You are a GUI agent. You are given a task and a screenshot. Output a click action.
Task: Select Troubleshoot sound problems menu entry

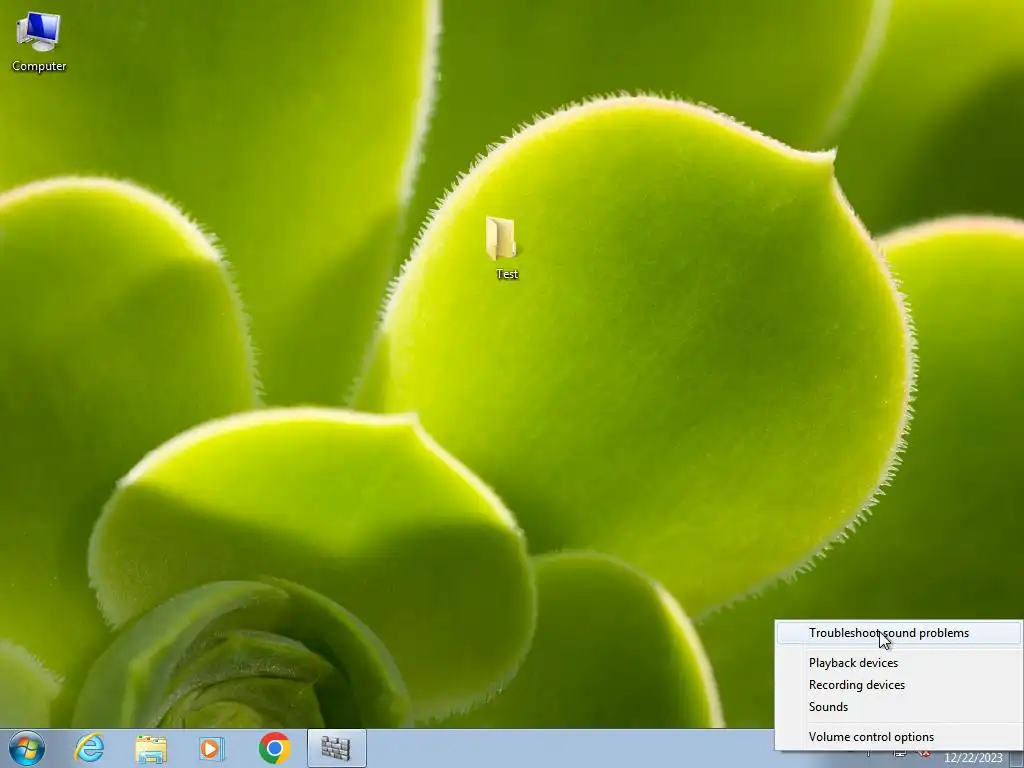tap(898, 633)
